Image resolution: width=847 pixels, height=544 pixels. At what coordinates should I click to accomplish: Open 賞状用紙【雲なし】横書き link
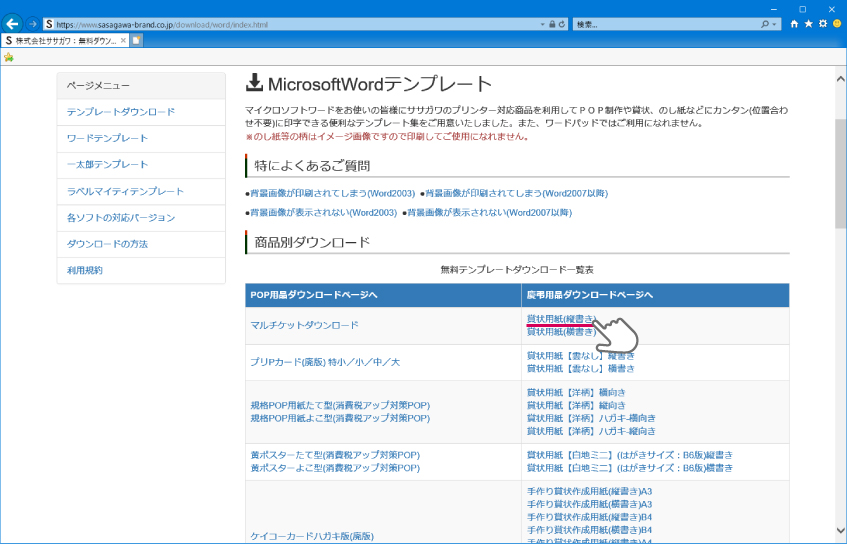click(581, 368)
